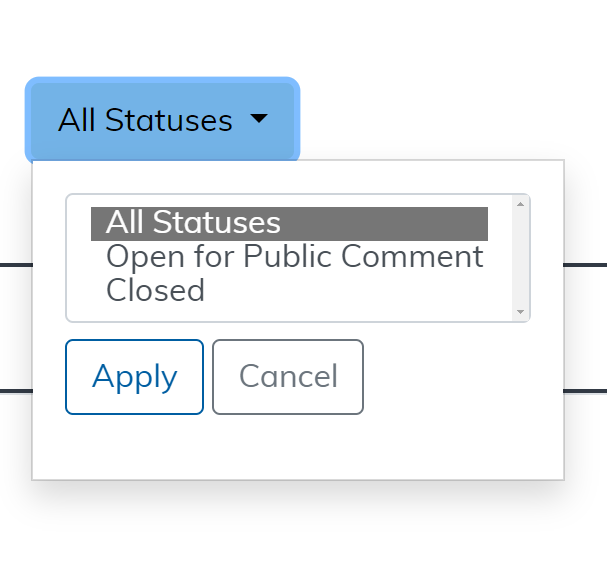The width and height of the screenshot is (607, 576).
Task: Click the listbox scroll down arrow
Action: 520,312
